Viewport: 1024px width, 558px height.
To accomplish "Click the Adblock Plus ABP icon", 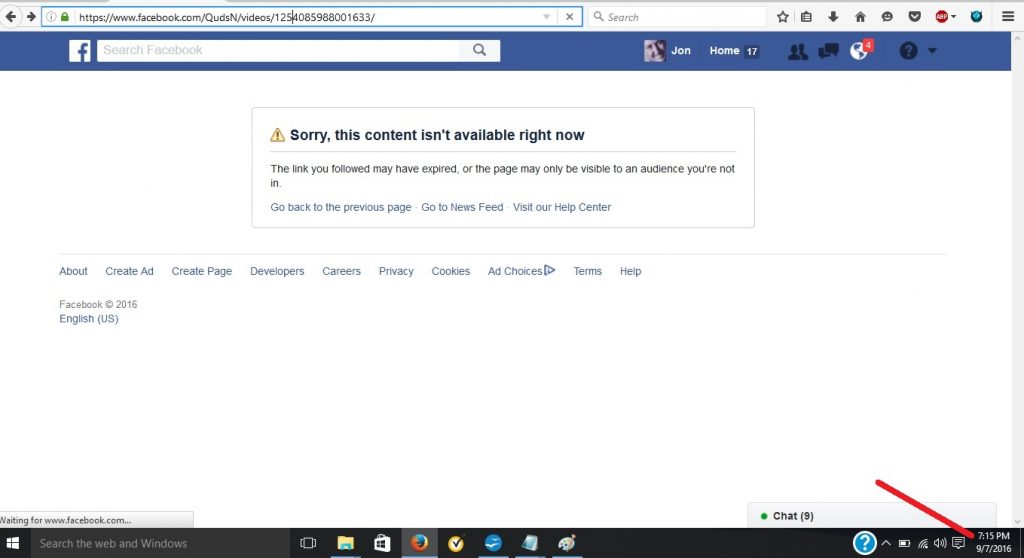I will point(942,17).
